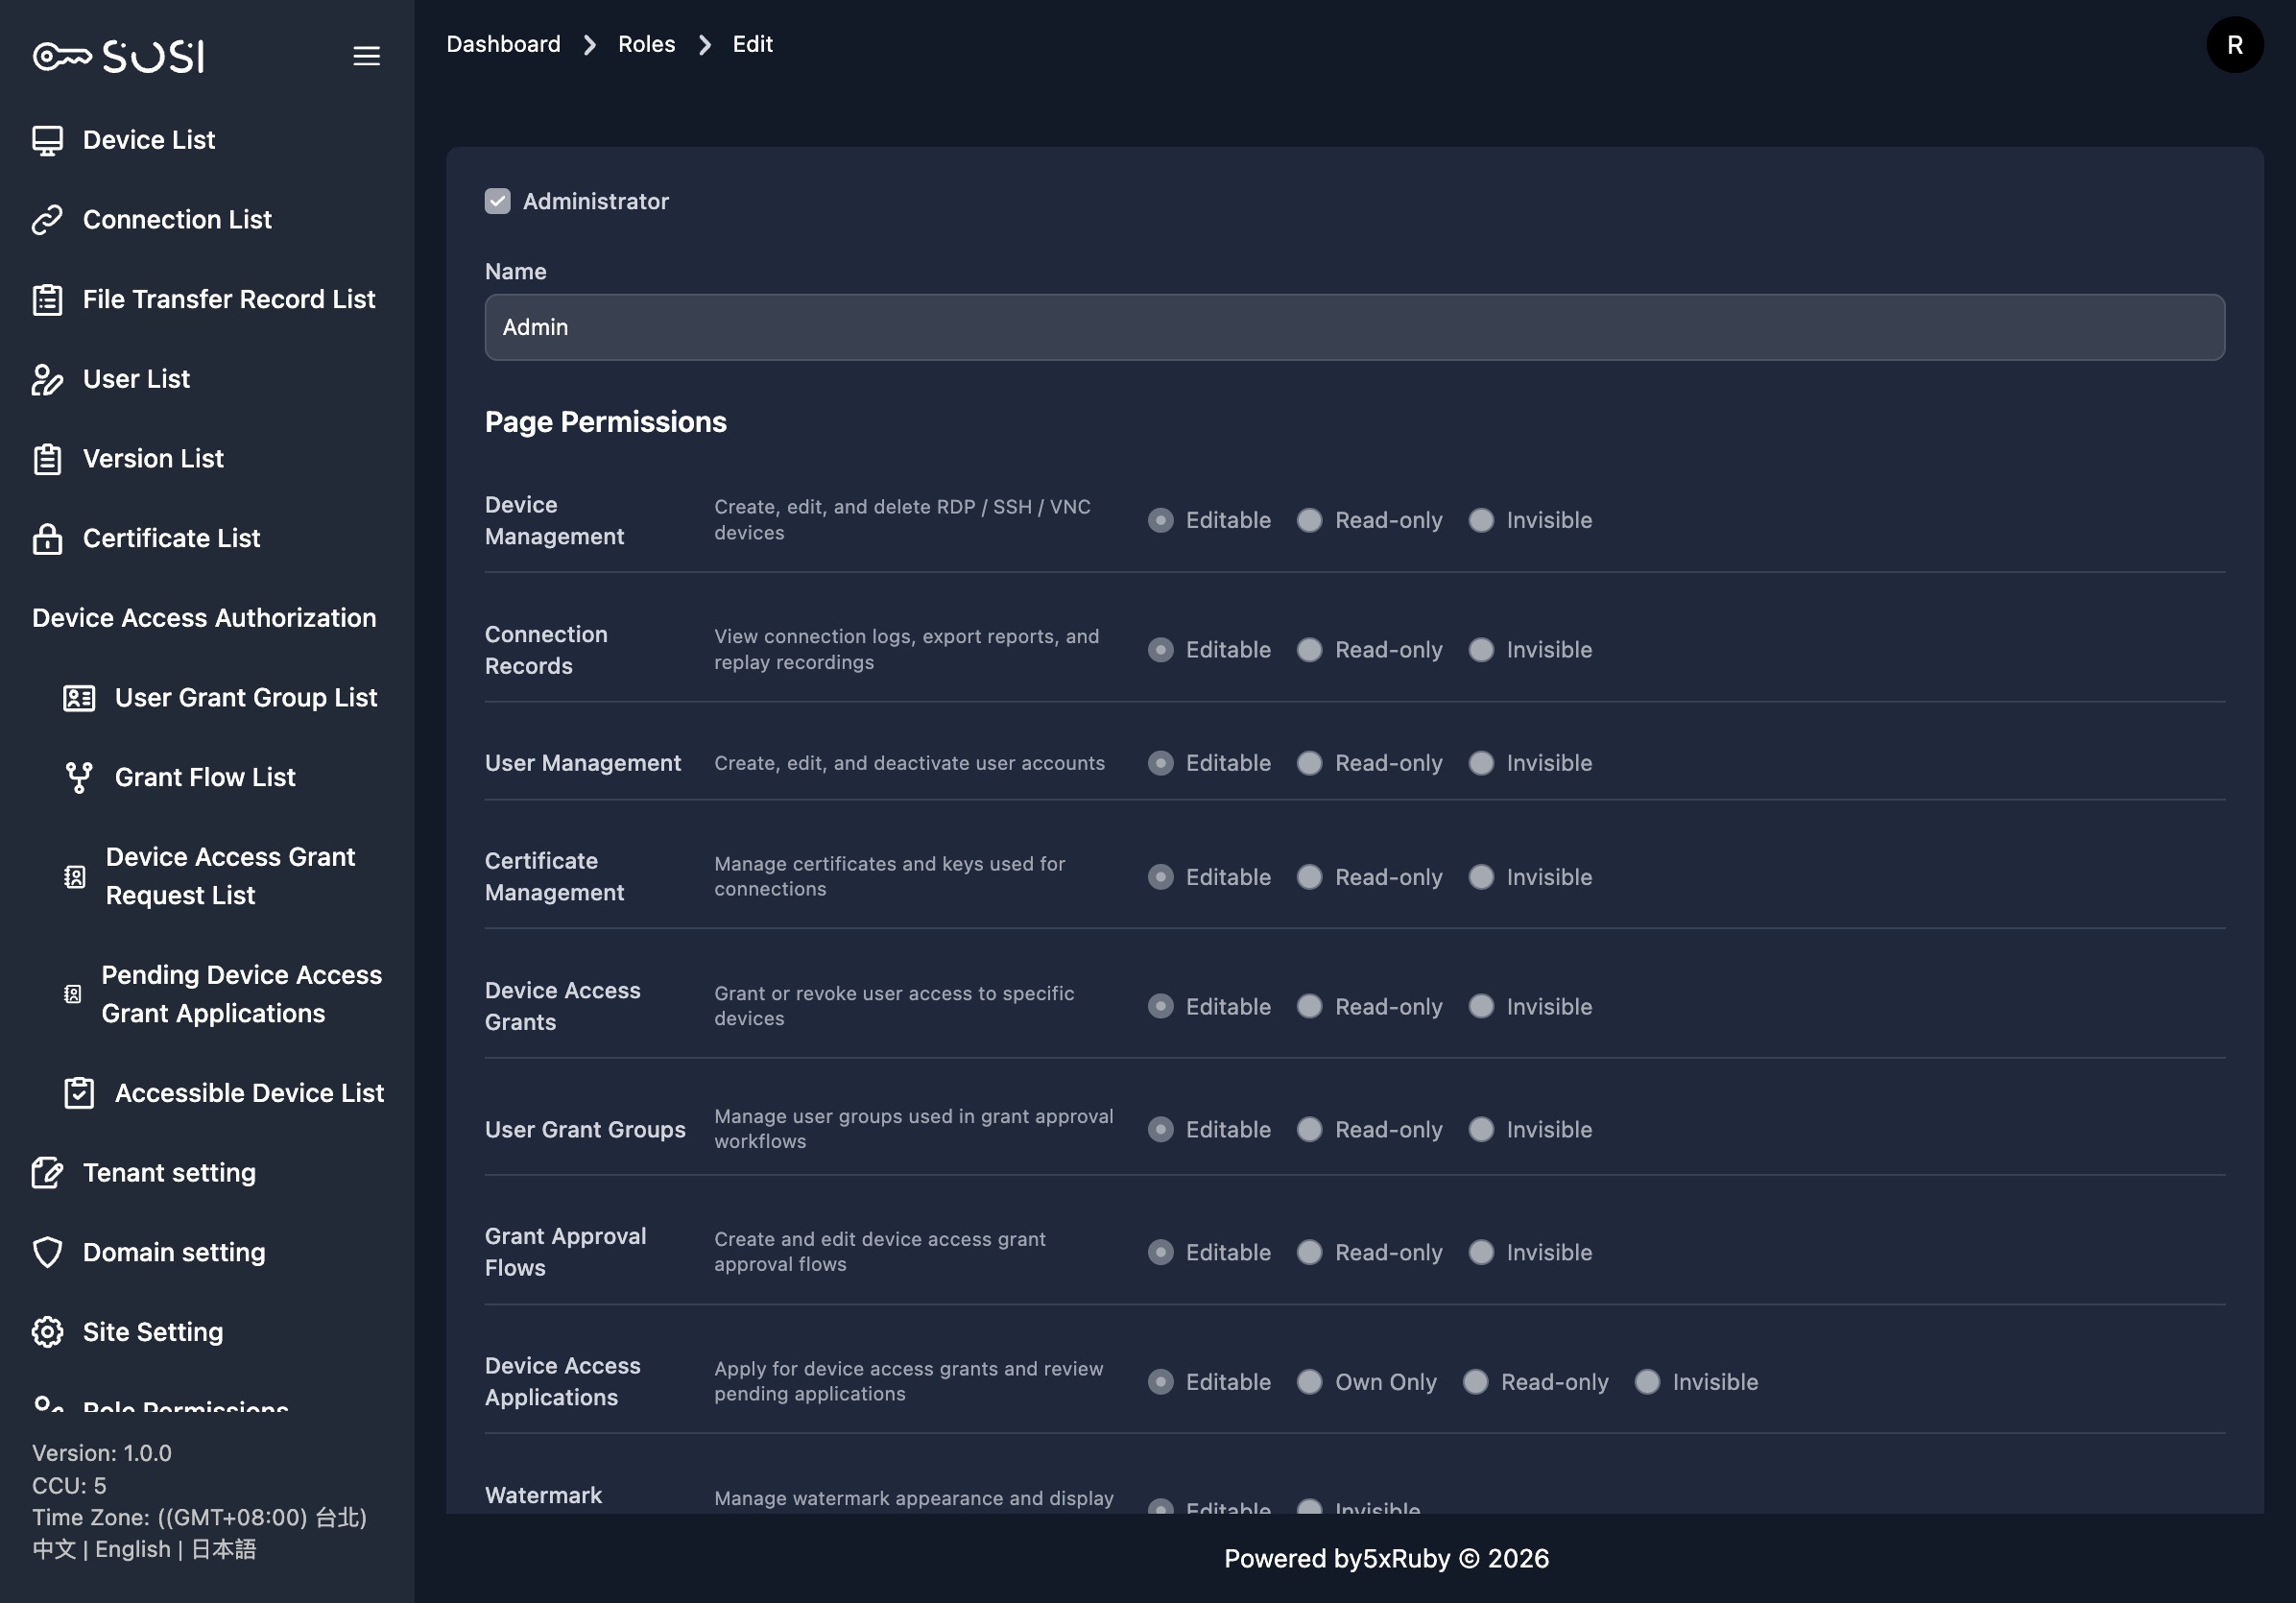This screenshot has height=1603, width=2296.
Task: Click the Domain setting shield icon
Action: [x=47, y=1253]
